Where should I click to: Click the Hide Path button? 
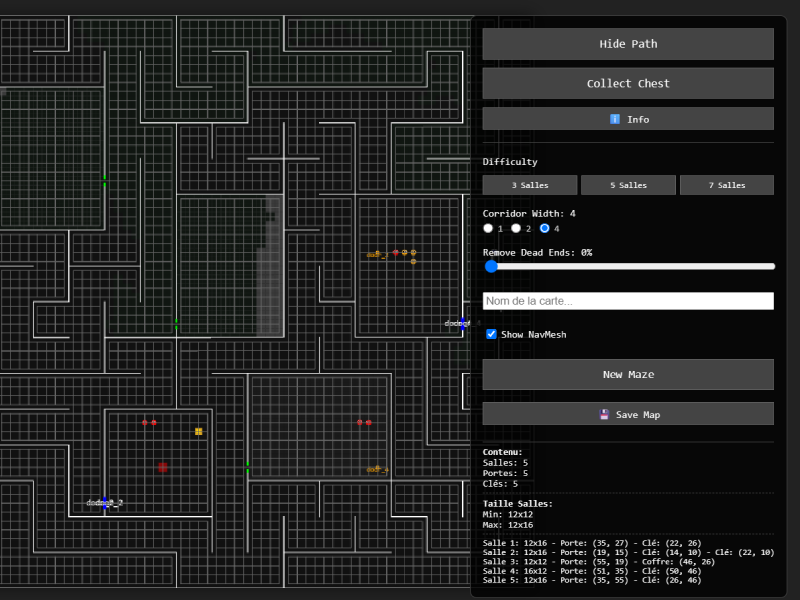628,44
